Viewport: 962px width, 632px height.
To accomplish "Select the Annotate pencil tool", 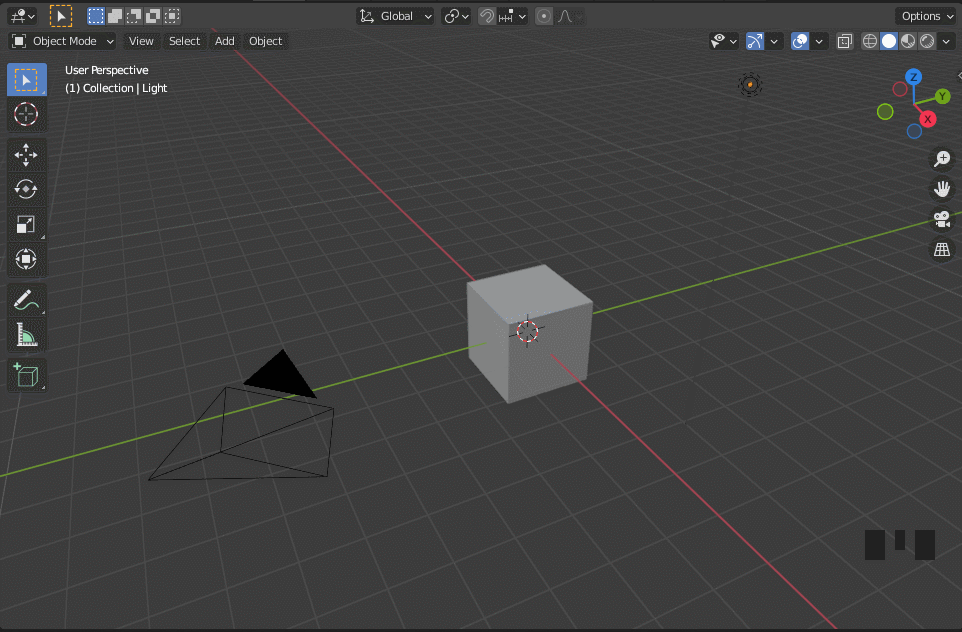I will click(x=26, y=300).
